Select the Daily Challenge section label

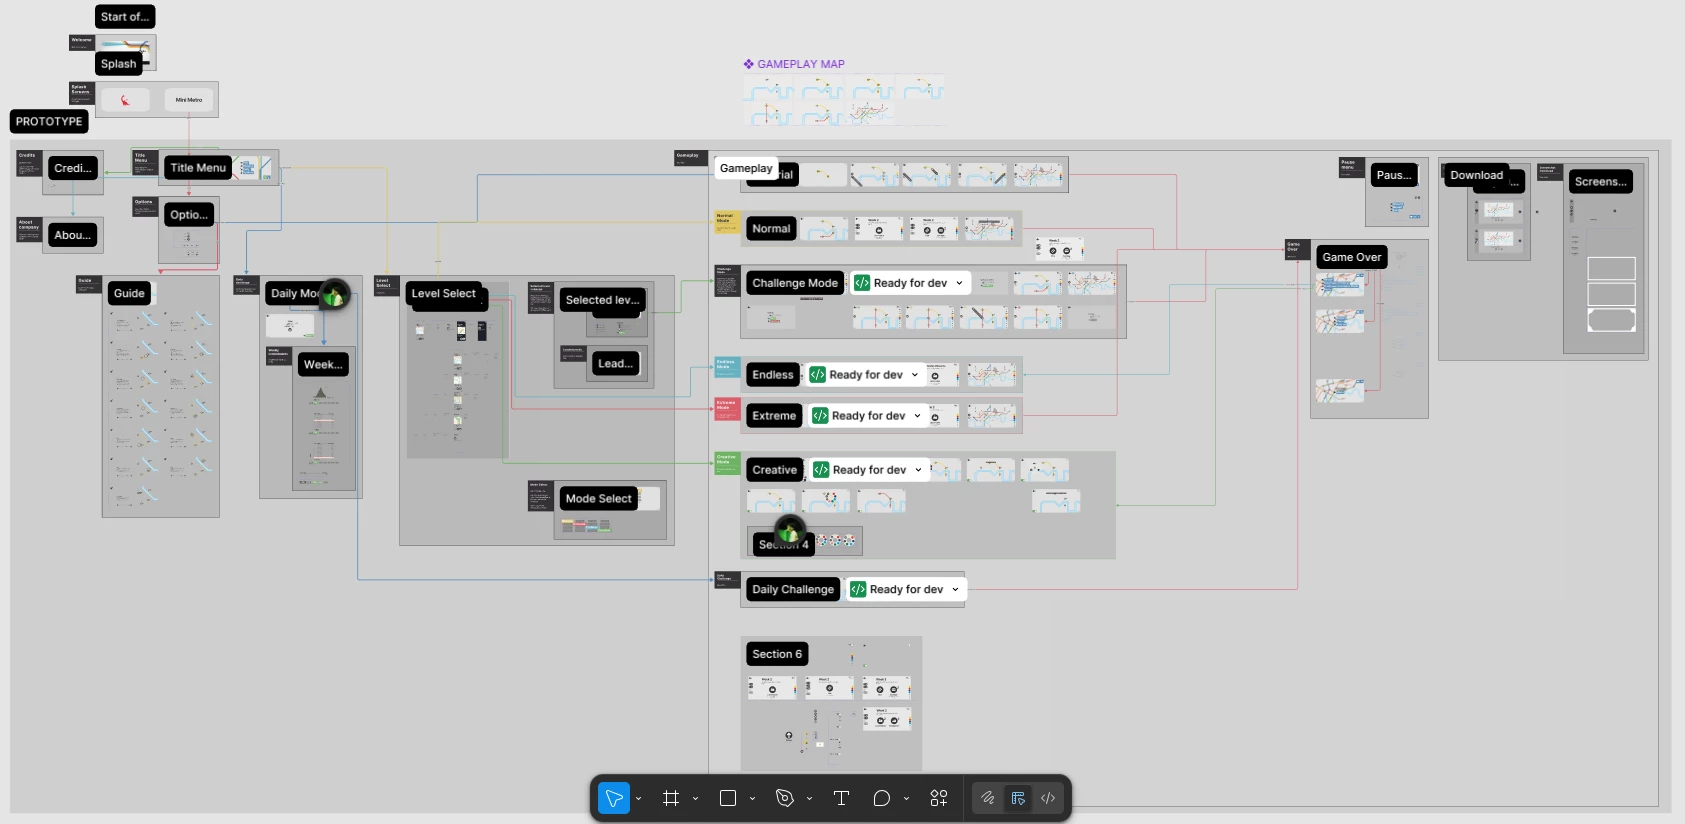[793, 590]
